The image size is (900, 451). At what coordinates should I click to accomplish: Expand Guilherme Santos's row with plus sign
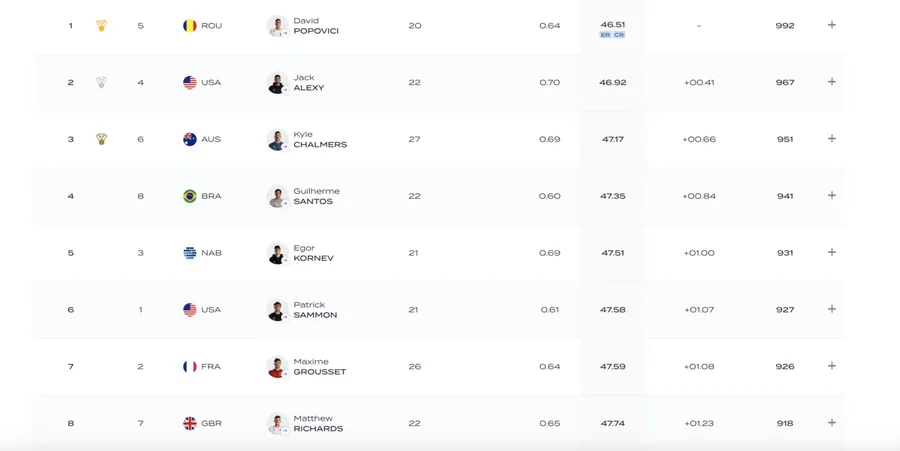pyautogui.click(x=832, y=195)
